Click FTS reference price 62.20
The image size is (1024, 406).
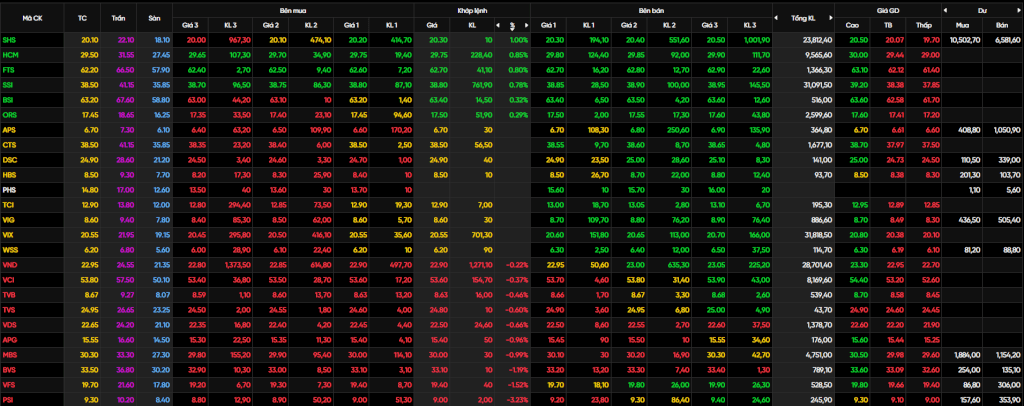89,69
